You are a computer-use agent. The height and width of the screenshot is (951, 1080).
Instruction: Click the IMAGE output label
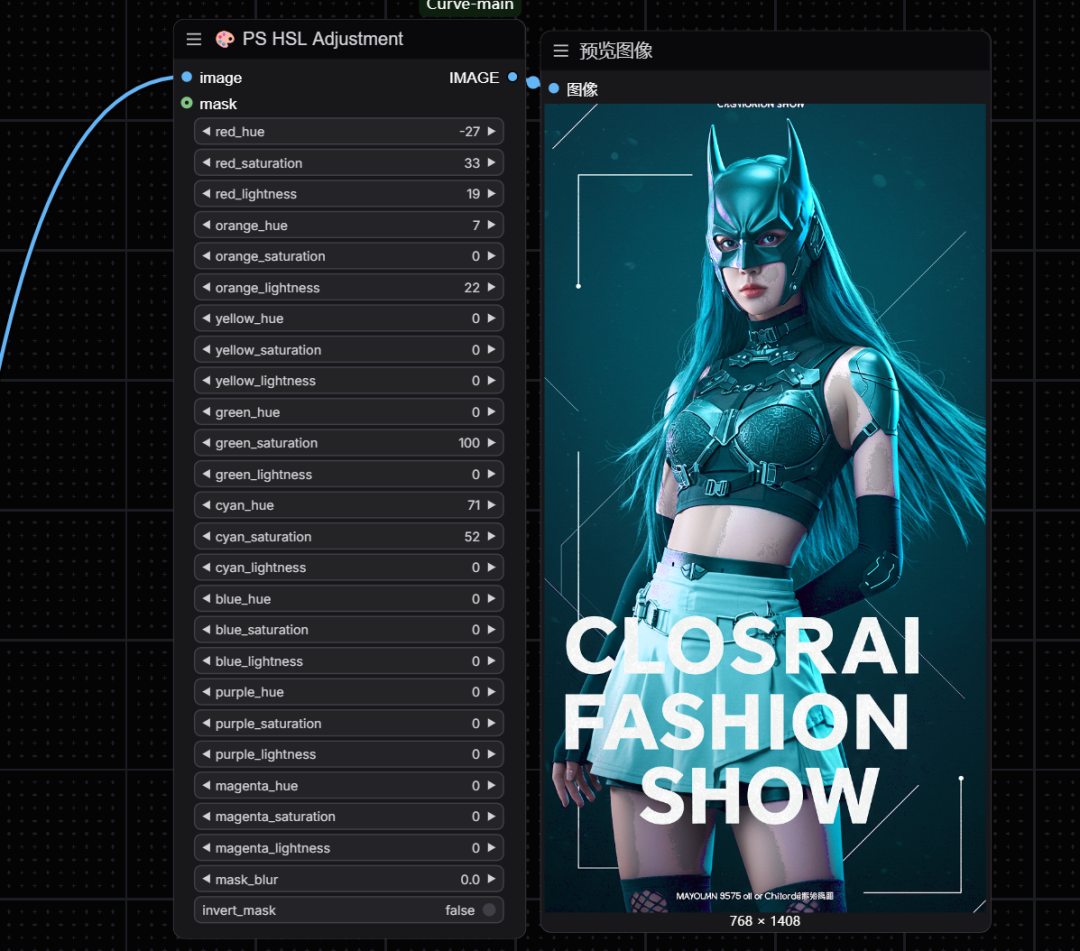474,78
